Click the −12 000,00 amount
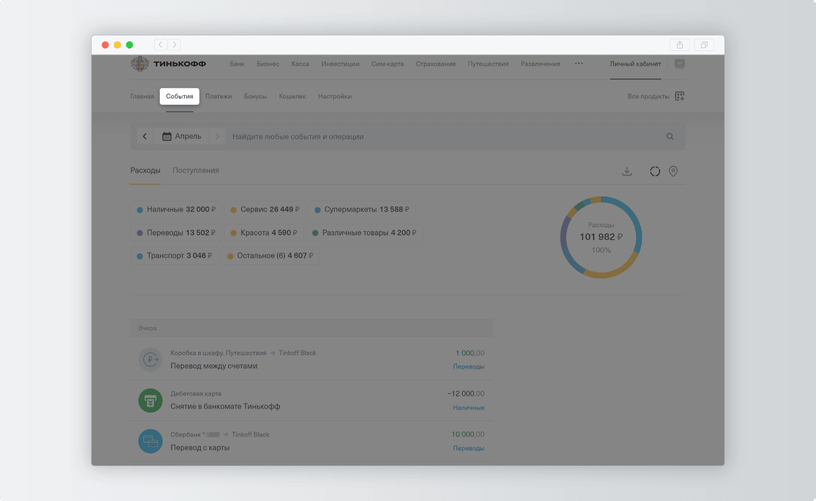The image size is (816, 501). pos(466,394)
